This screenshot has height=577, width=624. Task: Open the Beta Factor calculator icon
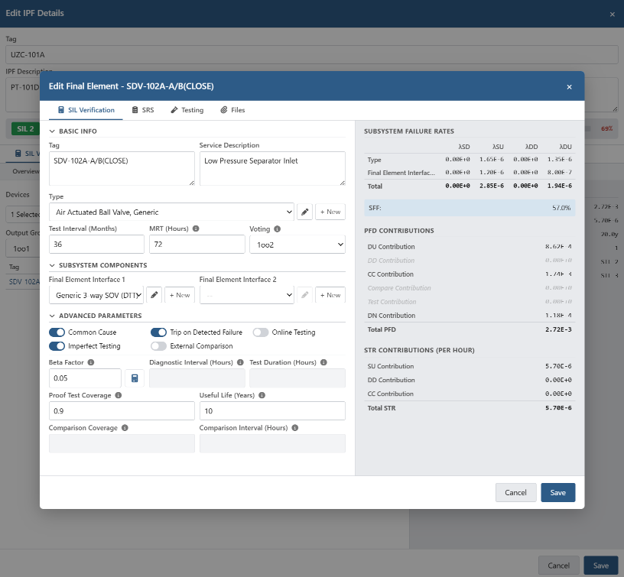[135, 378]
